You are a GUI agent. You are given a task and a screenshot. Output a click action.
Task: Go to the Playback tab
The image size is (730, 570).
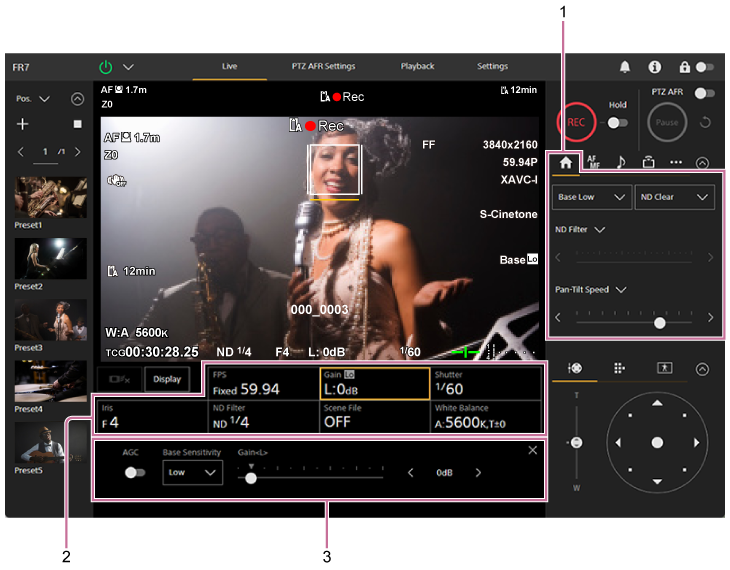coord(417,67)
